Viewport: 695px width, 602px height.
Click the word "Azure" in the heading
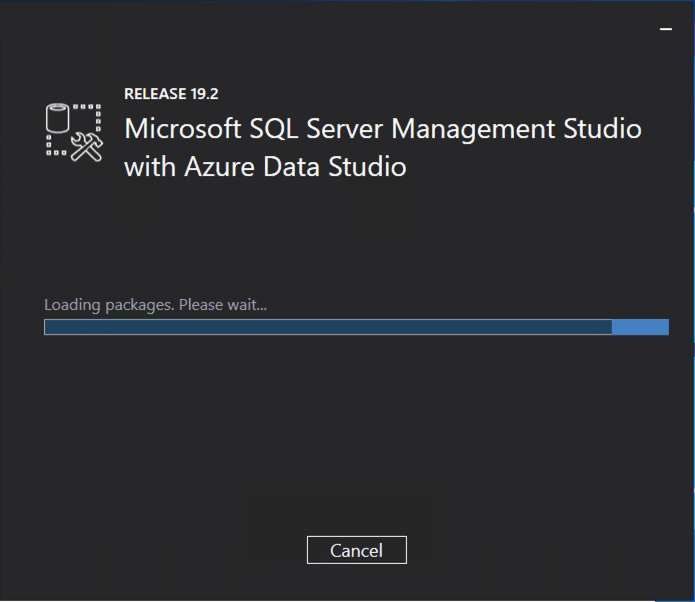218,167
